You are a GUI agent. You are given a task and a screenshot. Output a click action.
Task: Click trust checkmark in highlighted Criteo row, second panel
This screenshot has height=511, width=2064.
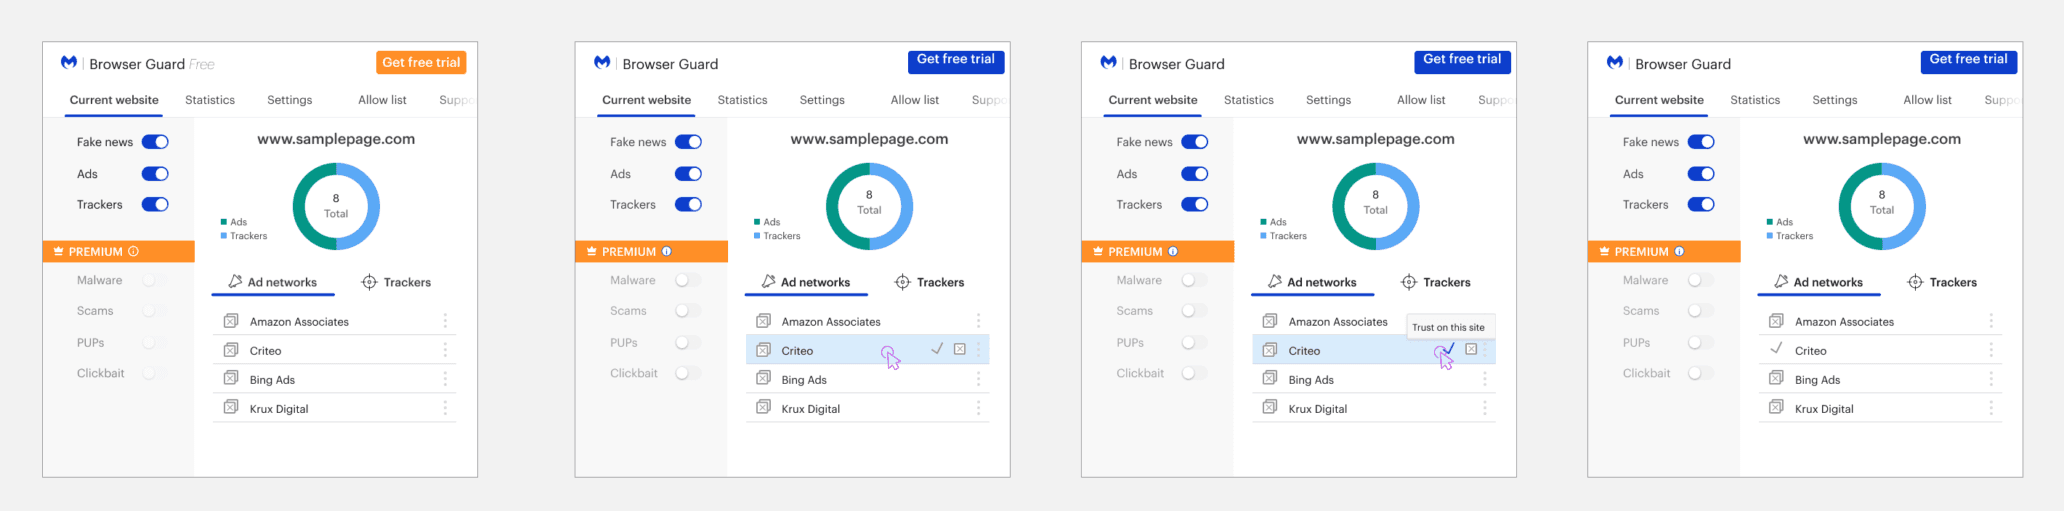click(x=937, y=349)
